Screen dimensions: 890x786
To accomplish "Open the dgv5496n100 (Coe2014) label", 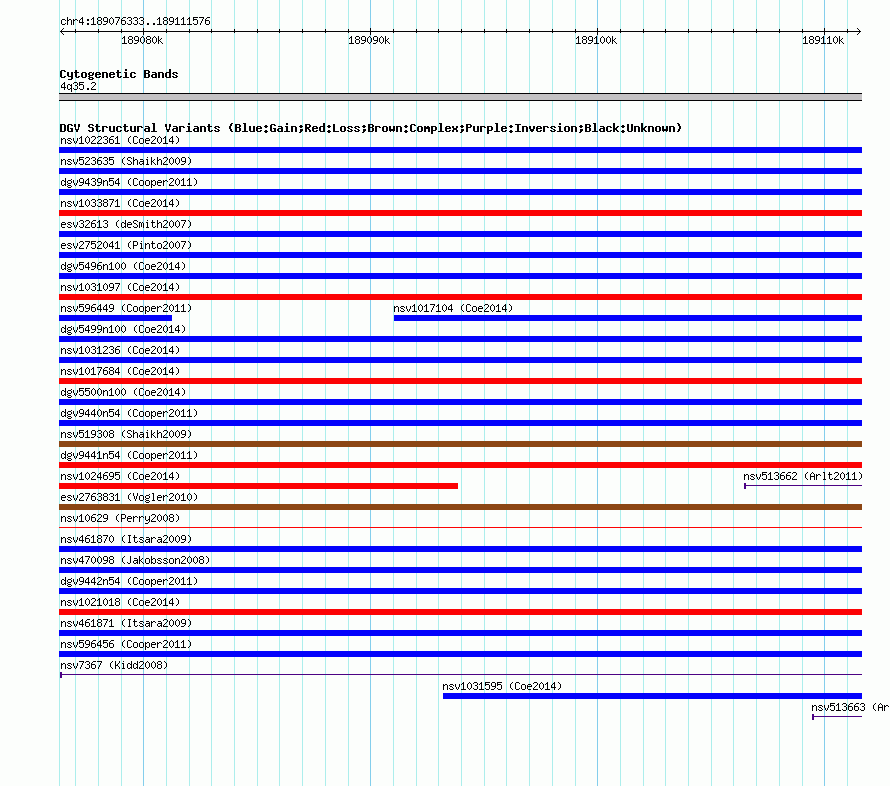I will [x=123, y=266].
